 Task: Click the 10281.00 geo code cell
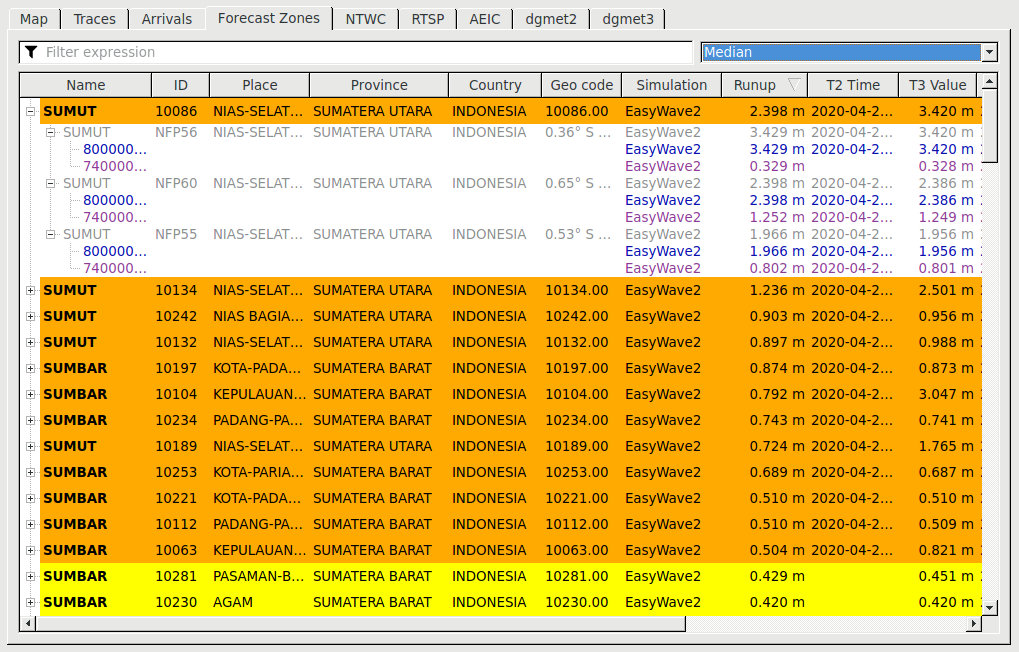(576, 577)
